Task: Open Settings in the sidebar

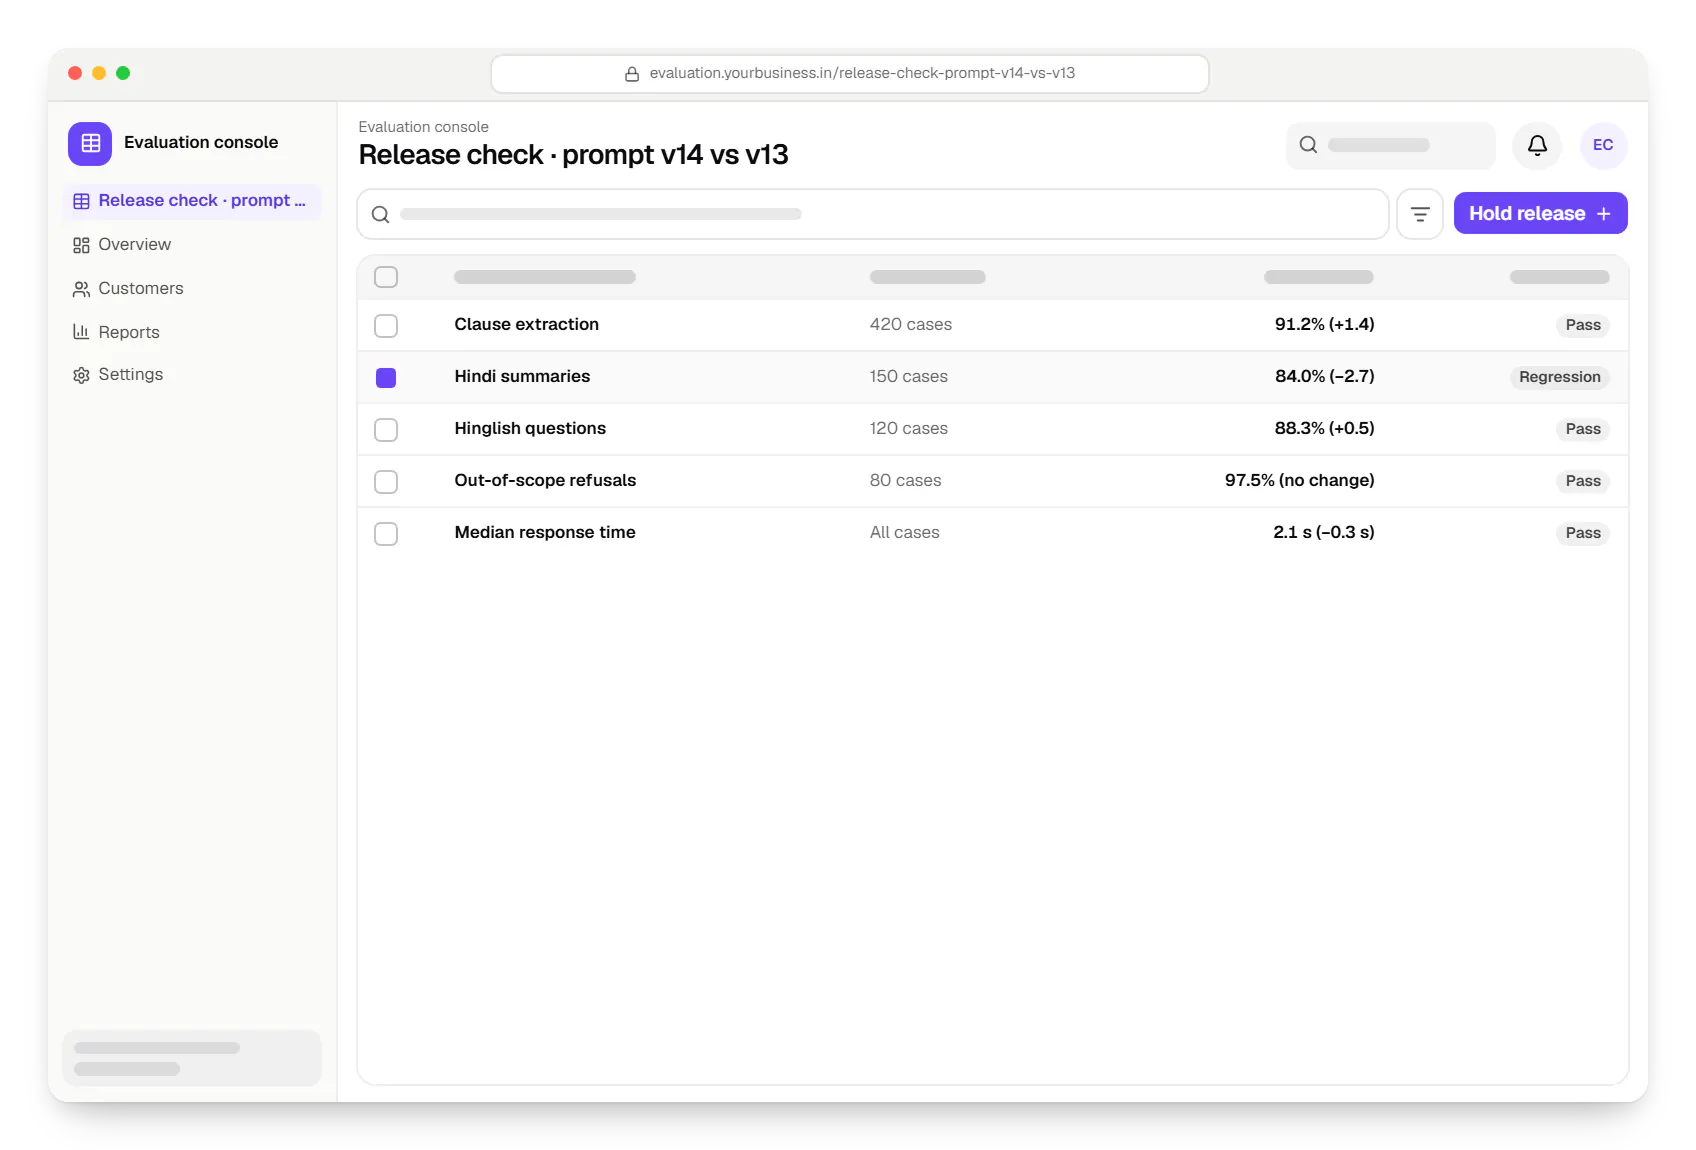Action: (x=191, y=375)
